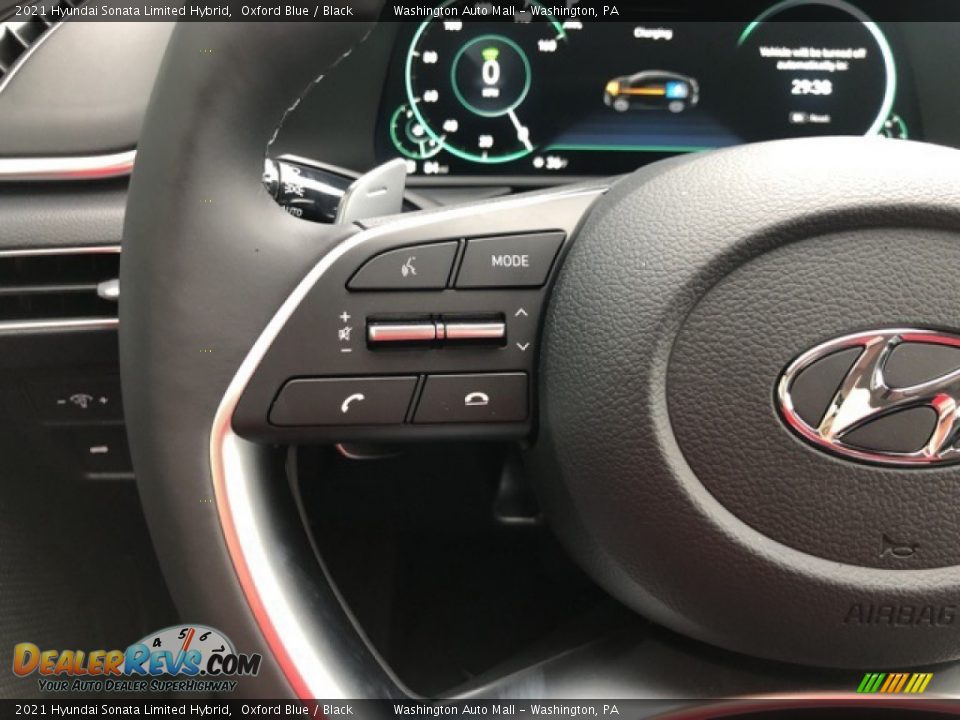The image size is (960, 720).
Task: Click the seek up chevron arrow
Action: point(521,312)
